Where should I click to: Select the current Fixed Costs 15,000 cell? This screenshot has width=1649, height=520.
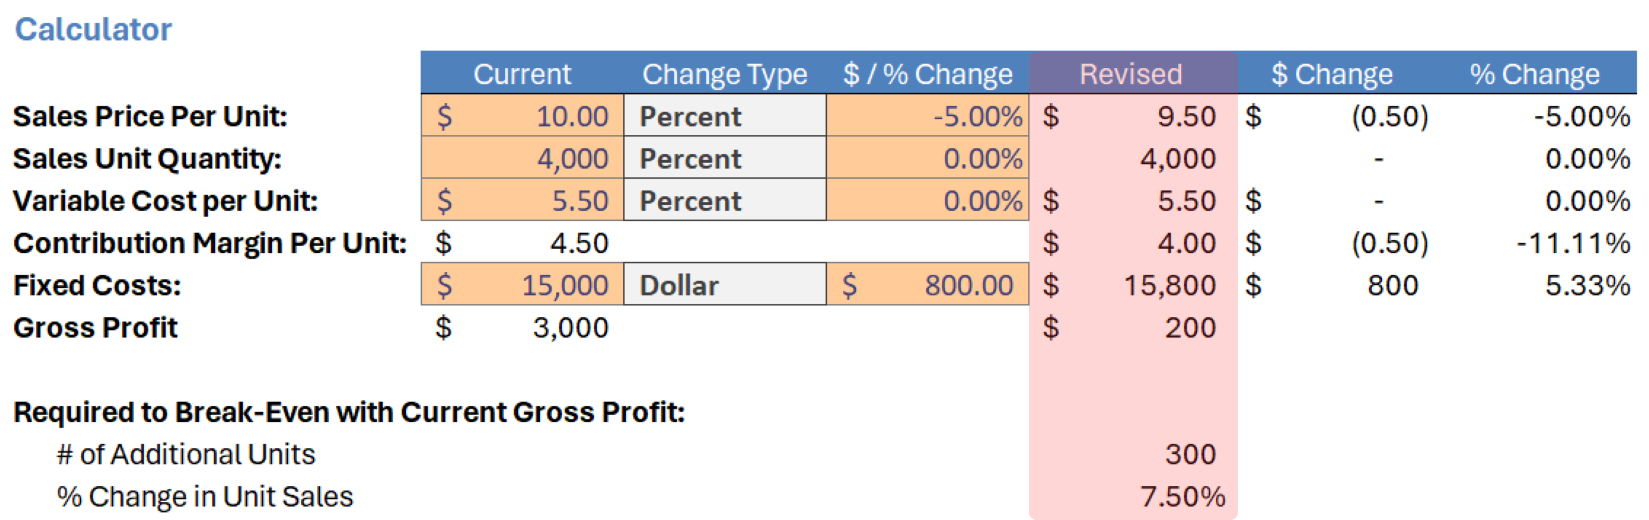[522, 285]
